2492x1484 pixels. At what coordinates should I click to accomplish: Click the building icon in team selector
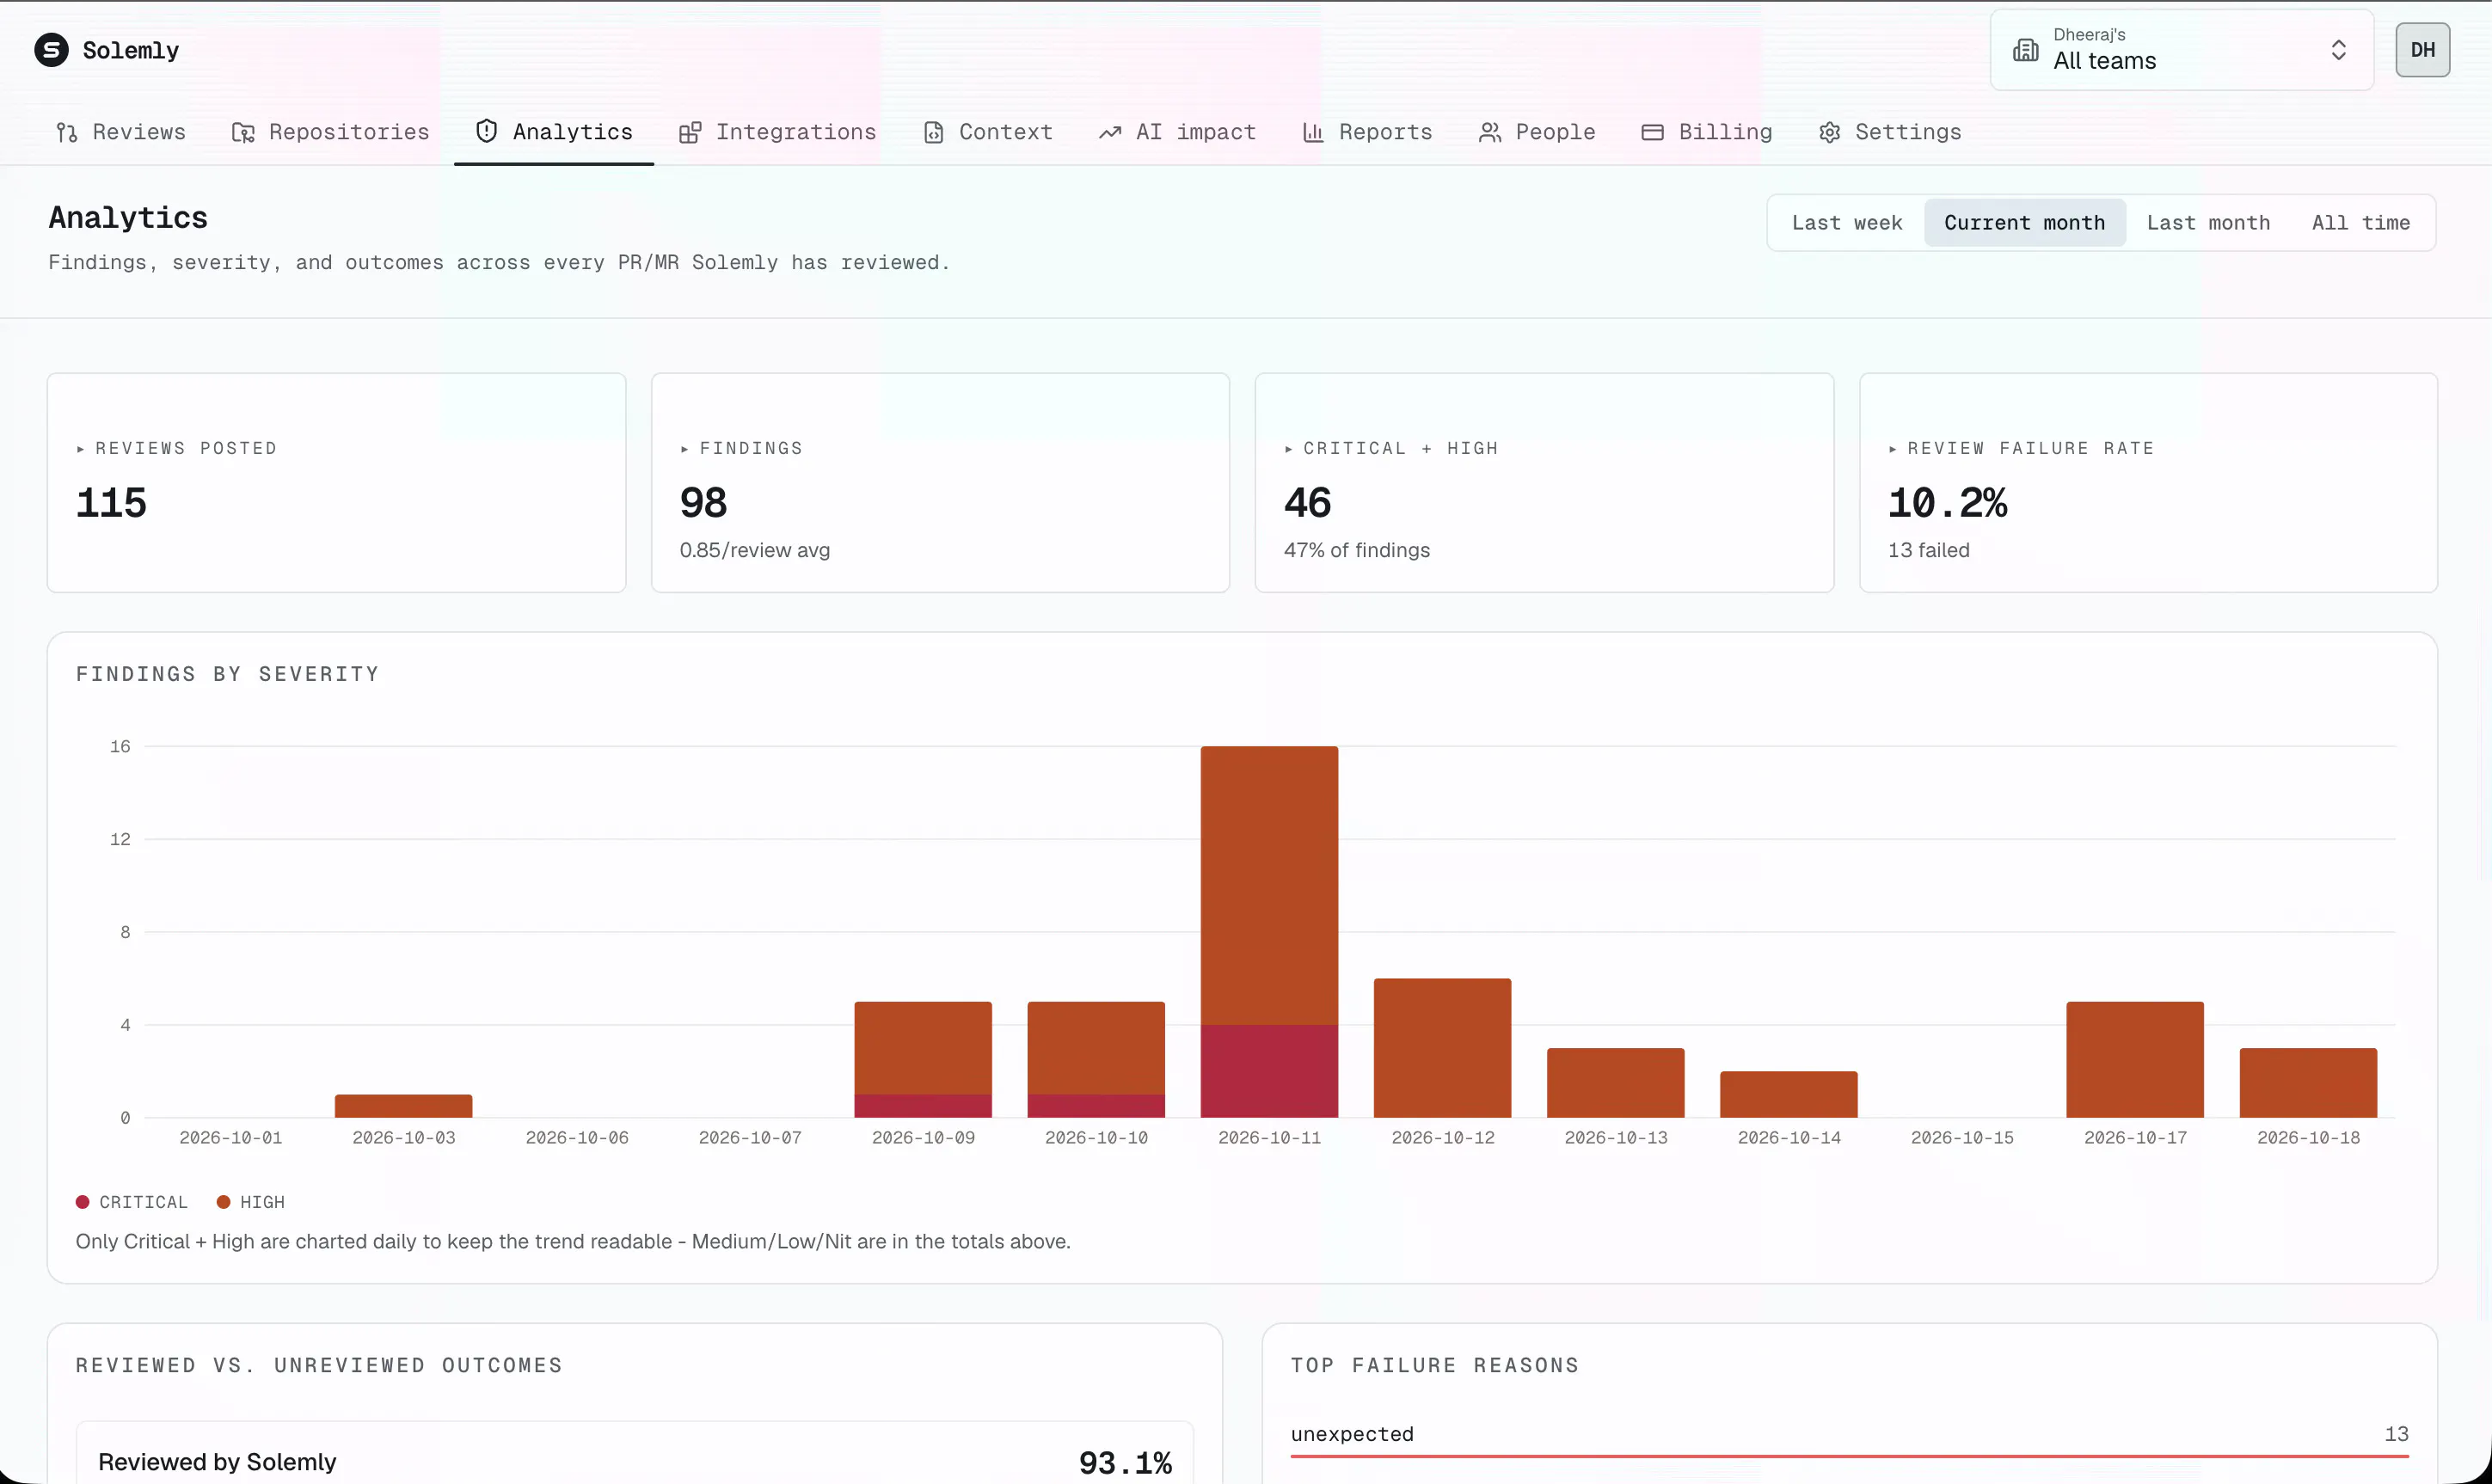point(2026,50)
